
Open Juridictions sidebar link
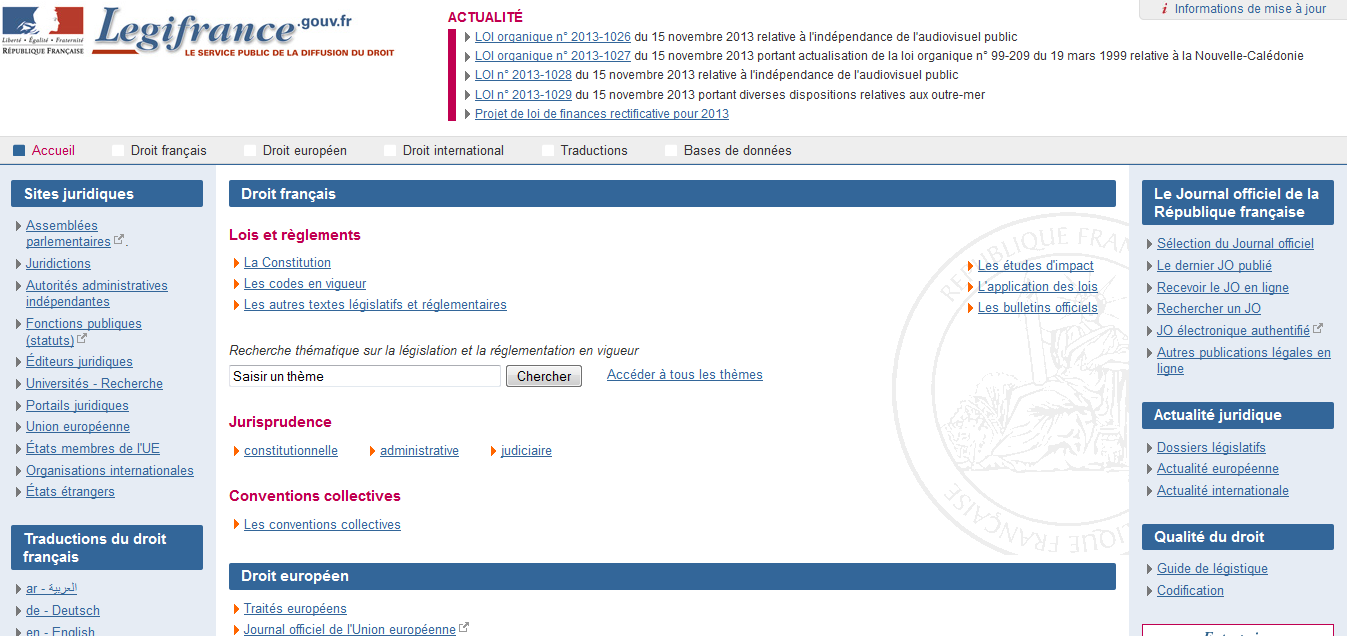[58, 264]
